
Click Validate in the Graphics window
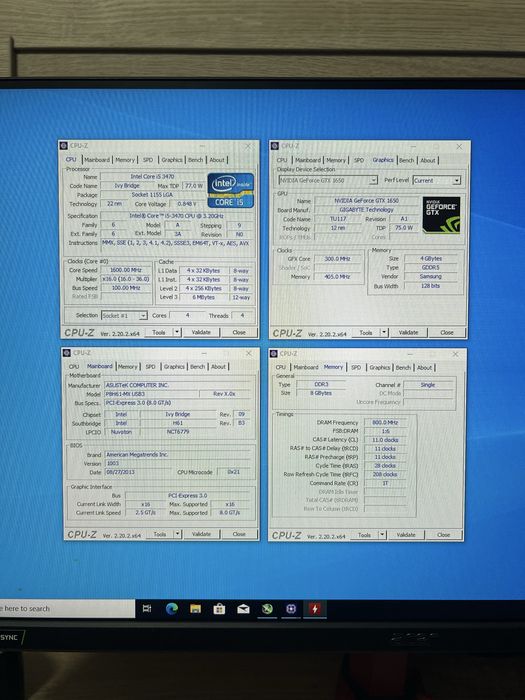pyautogui.click(x=408, y=333)
